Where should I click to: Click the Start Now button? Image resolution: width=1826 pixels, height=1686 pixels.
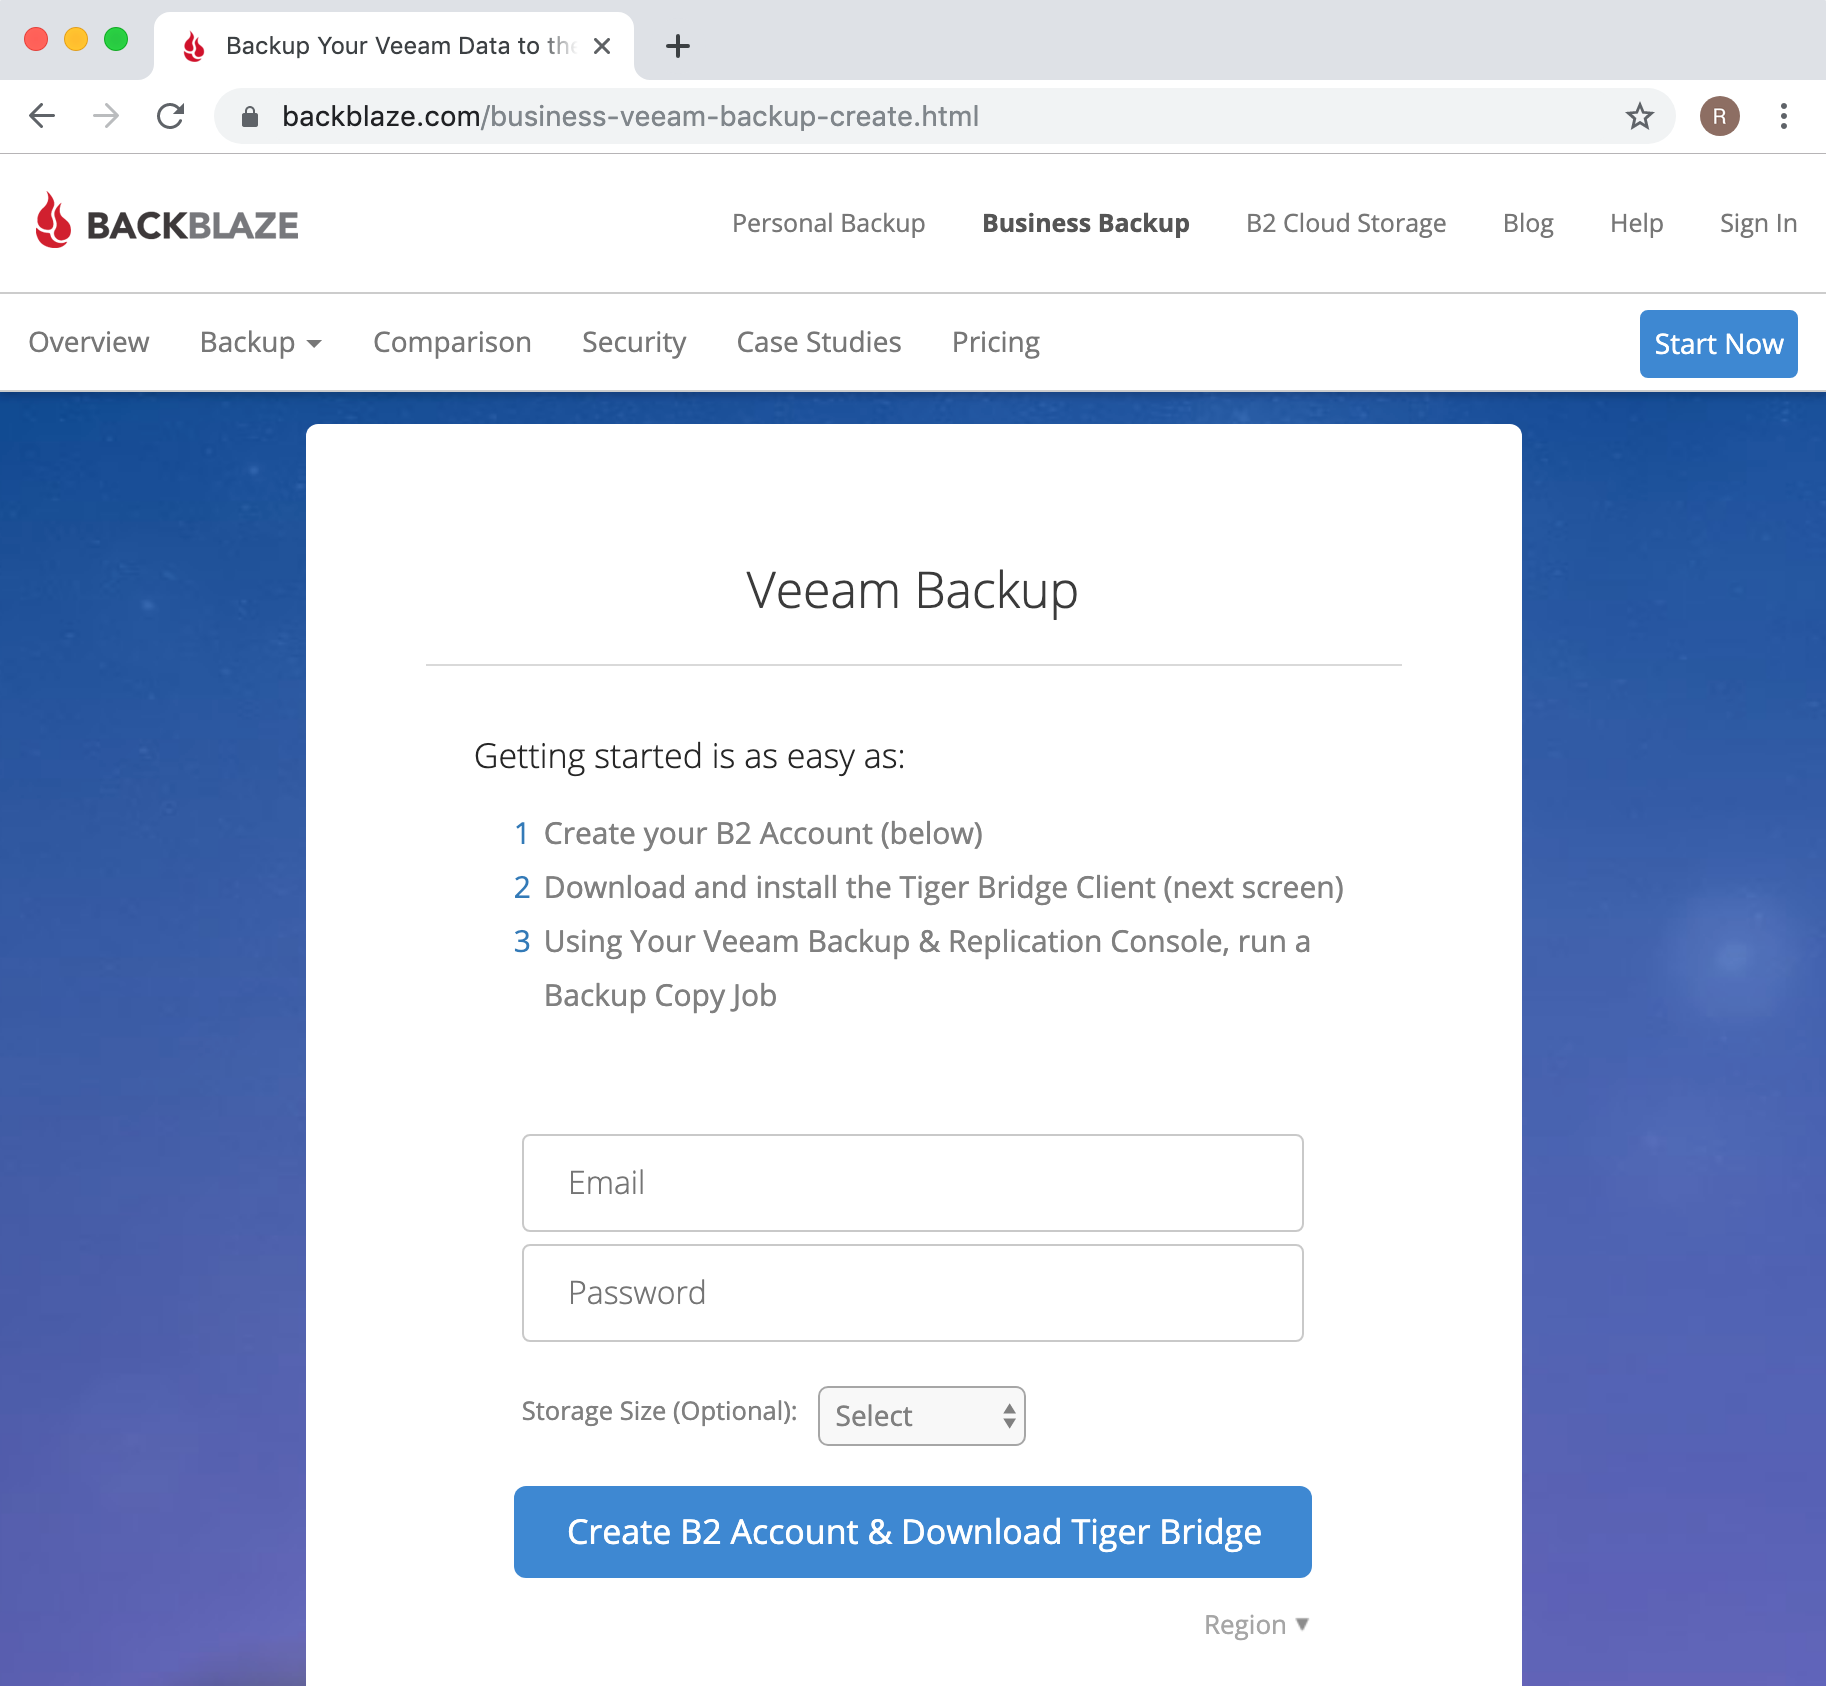tap(1718, 344)
